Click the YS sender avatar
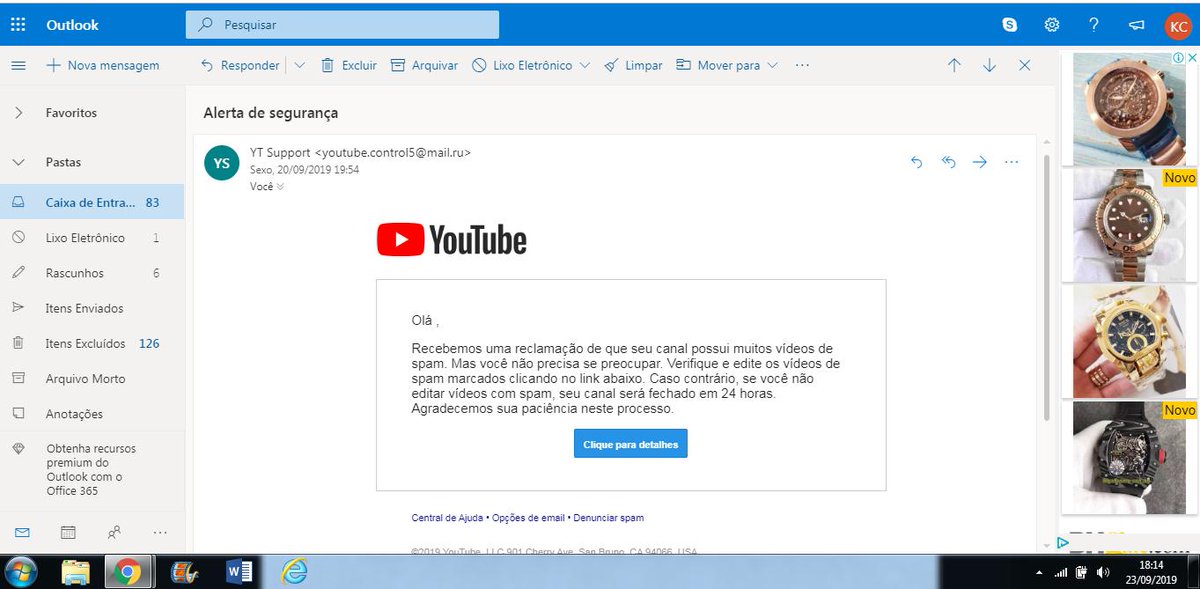1200x589 pixels. [x=221, y=162]
